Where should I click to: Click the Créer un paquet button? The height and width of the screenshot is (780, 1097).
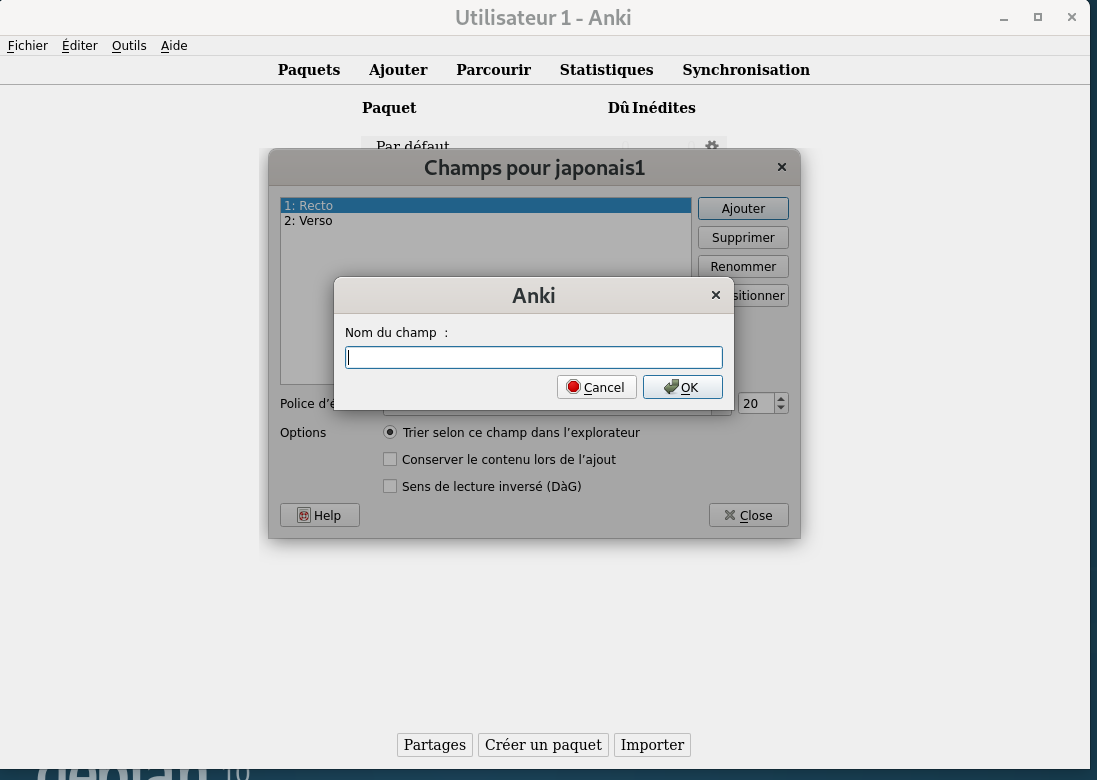coord(543,745)
